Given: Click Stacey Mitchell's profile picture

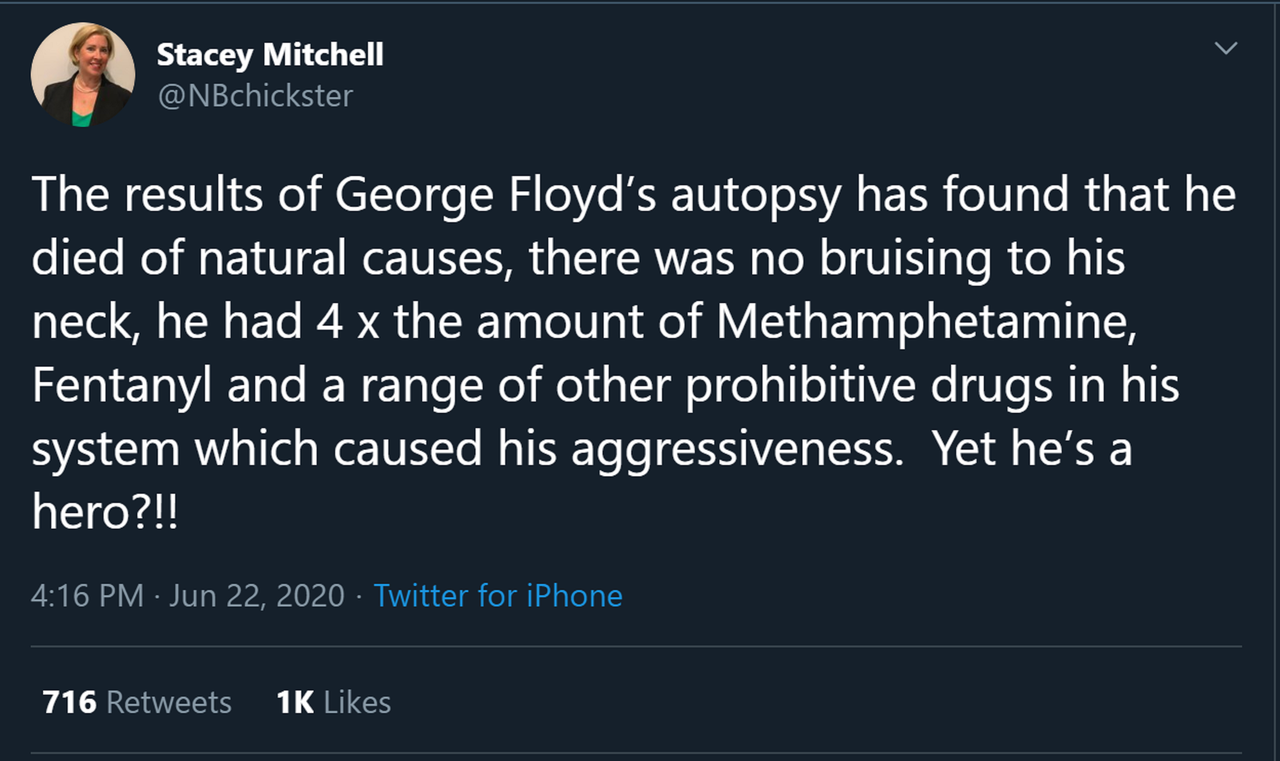Looking at the screenshot, I should tap(83, 75).
